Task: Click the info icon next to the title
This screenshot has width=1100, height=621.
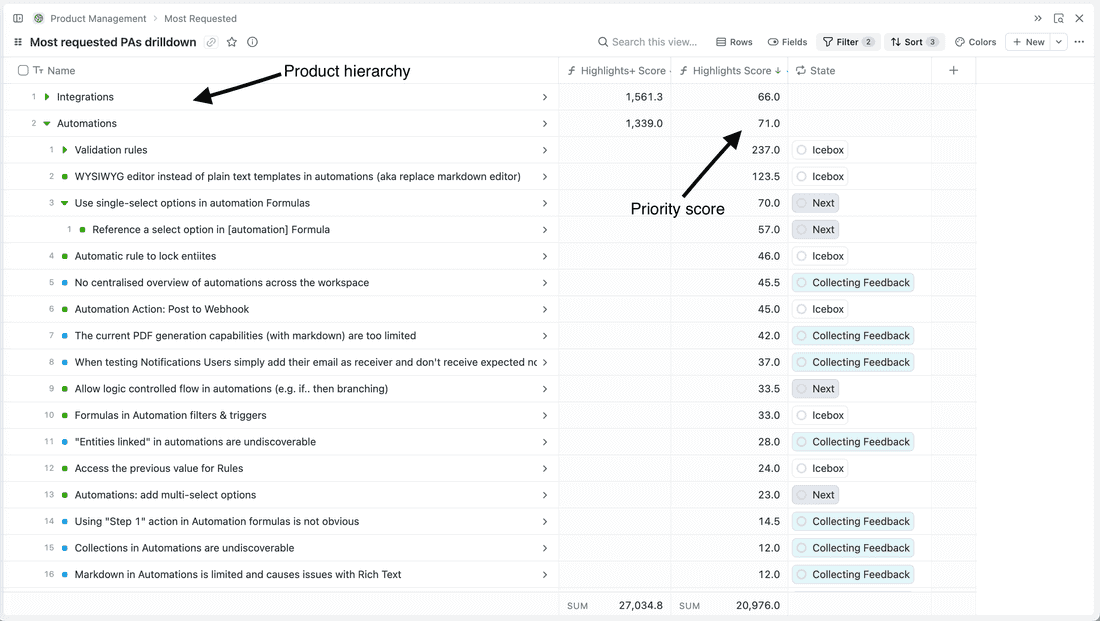Action: tap(252, 42)
